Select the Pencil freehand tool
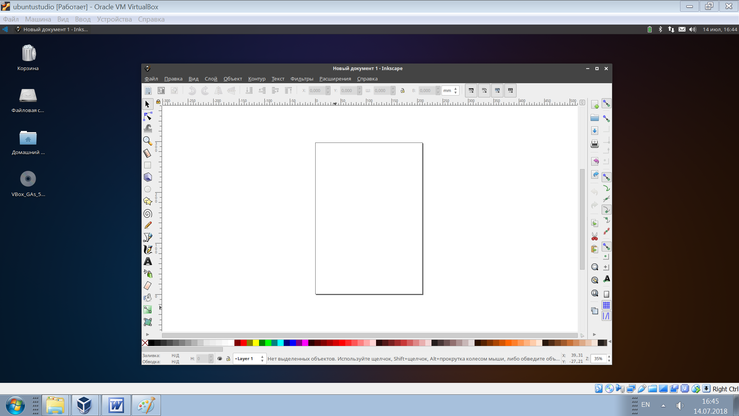 coord(148,226)
